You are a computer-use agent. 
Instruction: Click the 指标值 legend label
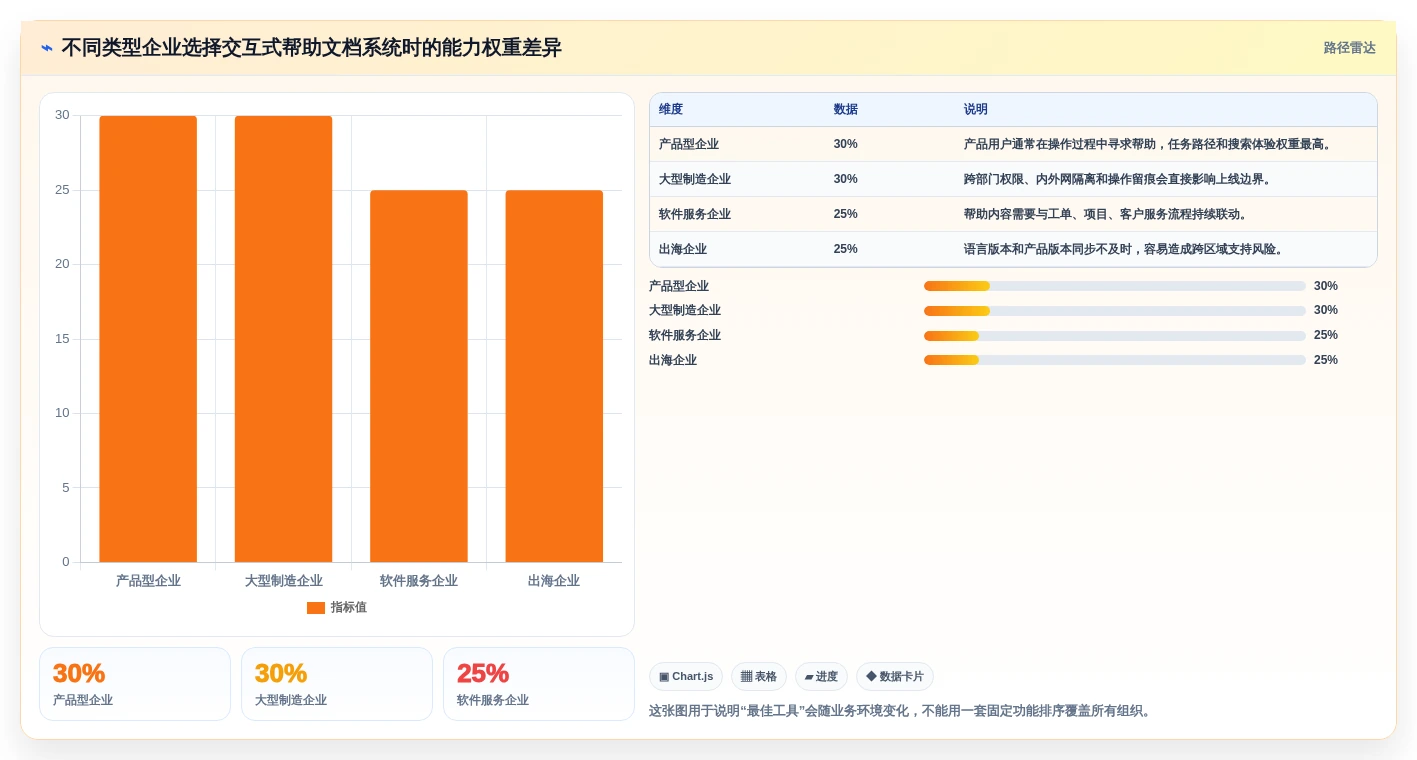(349, 608)
